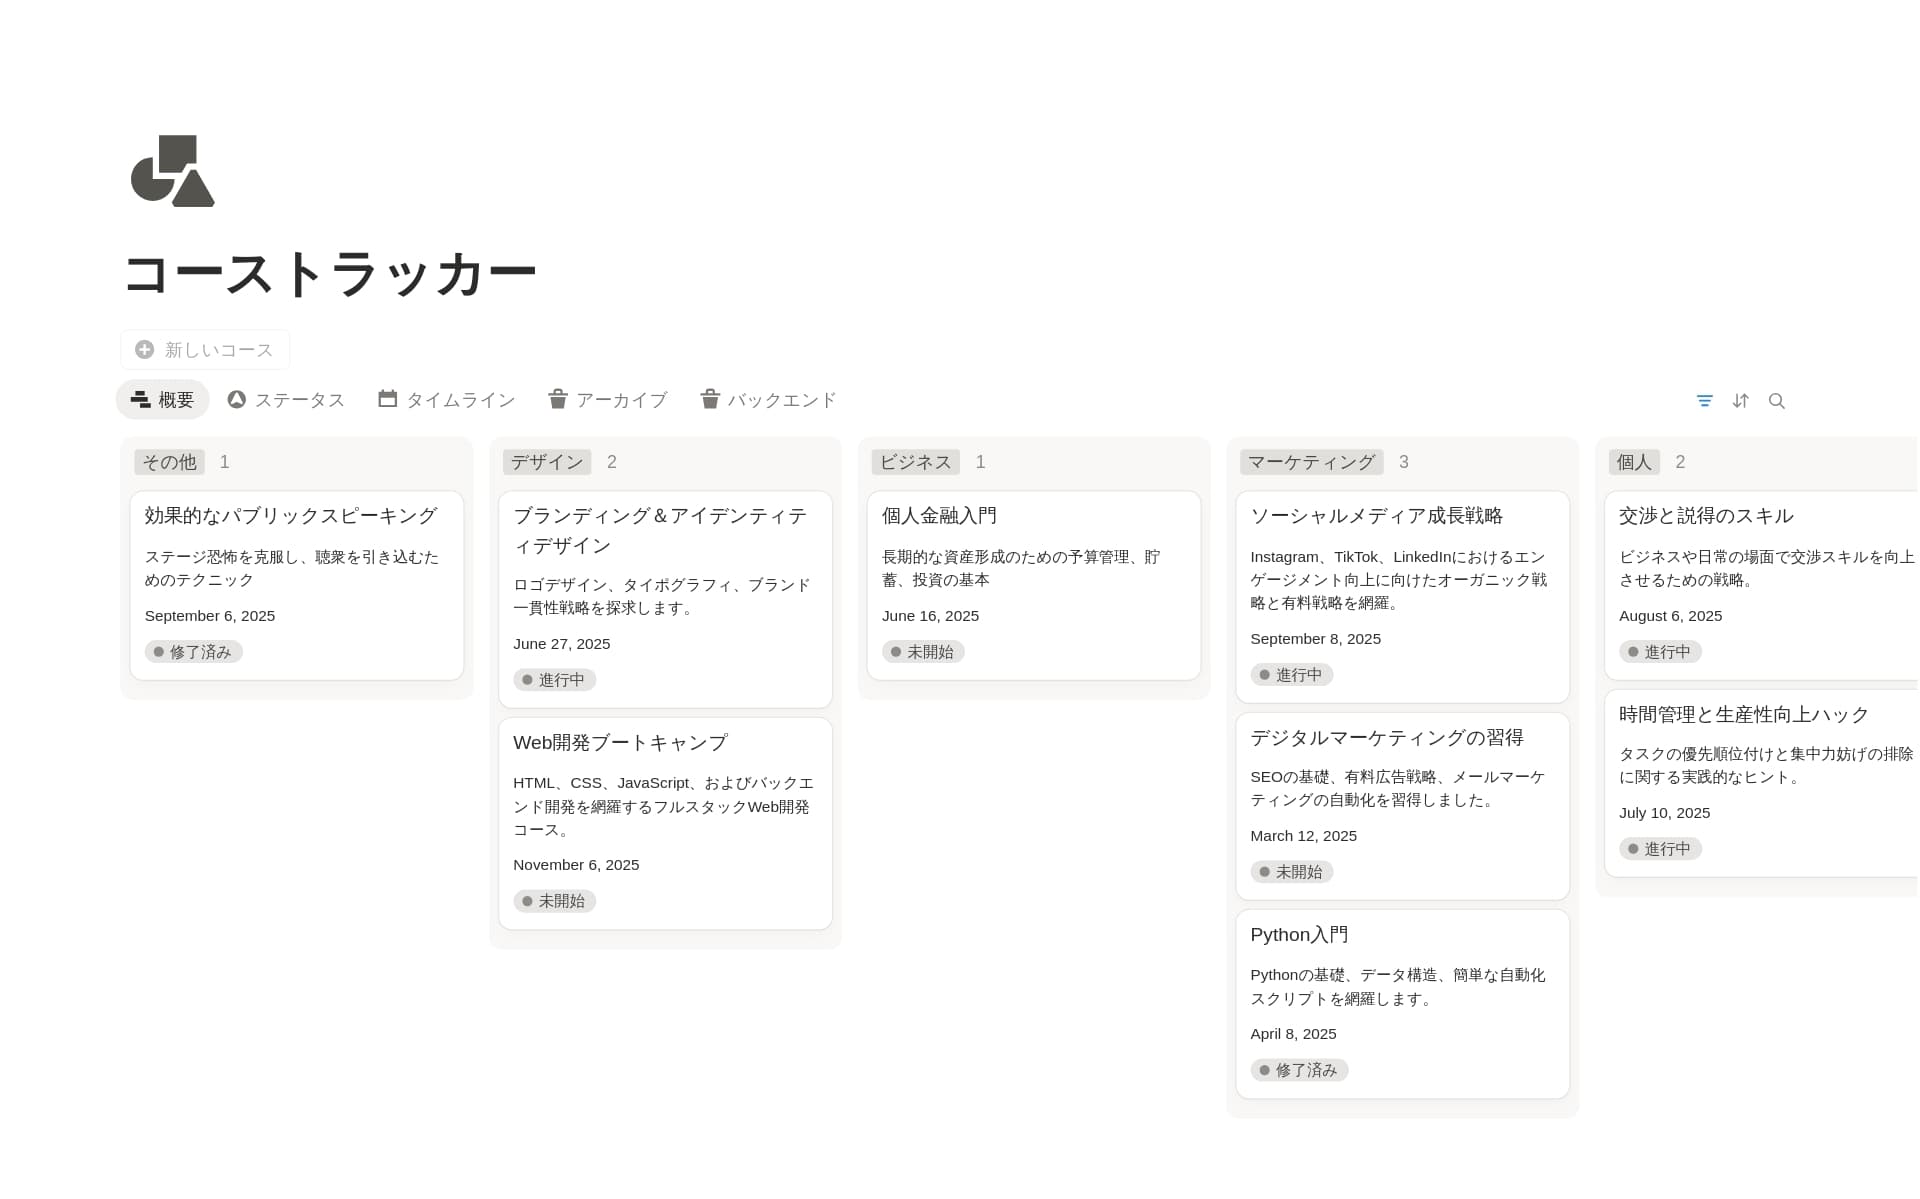1920x1199 pixels.
Task: Click plus icon on 新しいコース button
Action: [x=145, y=349]
